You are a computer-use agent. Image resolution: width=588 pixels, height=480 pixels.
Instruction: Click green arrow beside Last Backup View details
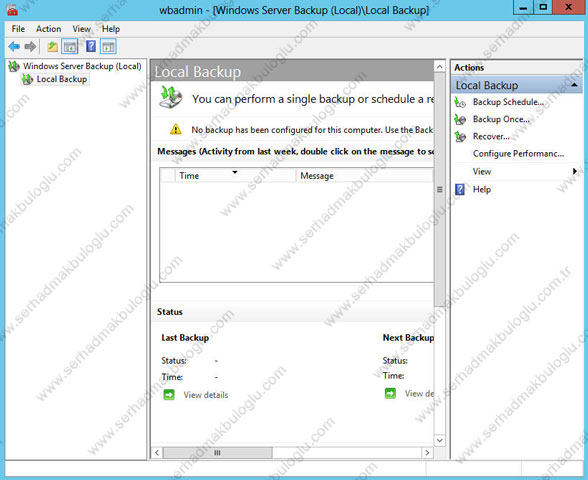[169, 394]
